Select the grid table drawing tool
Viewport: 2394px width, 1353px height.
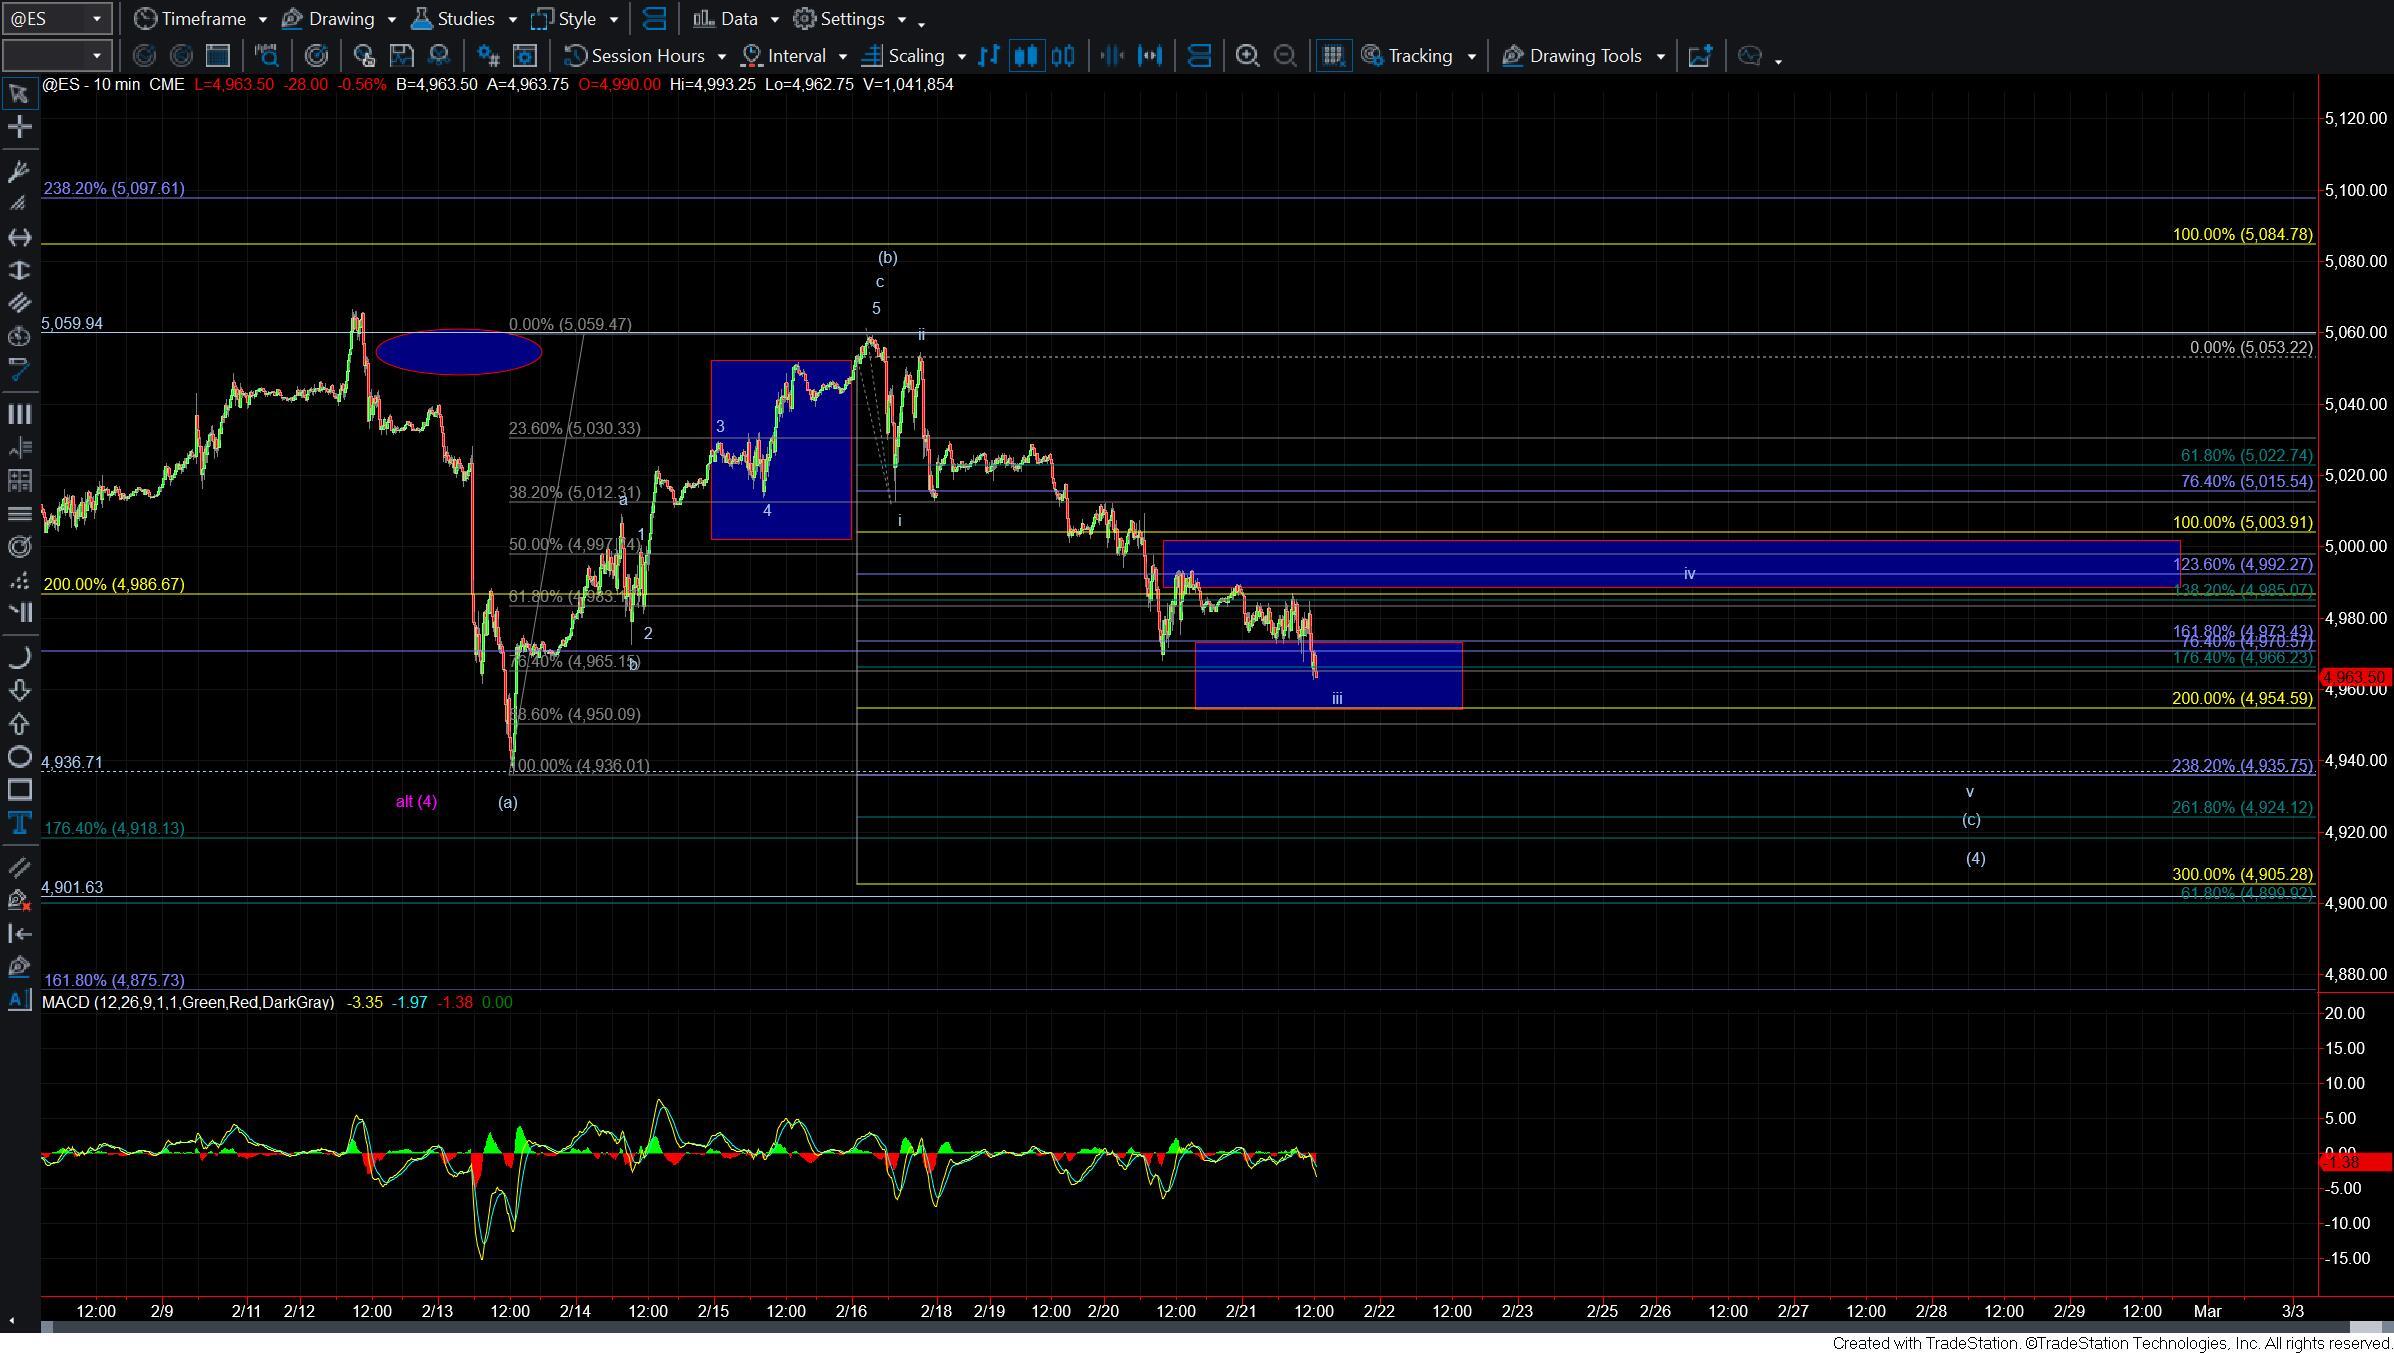(18, 480)
